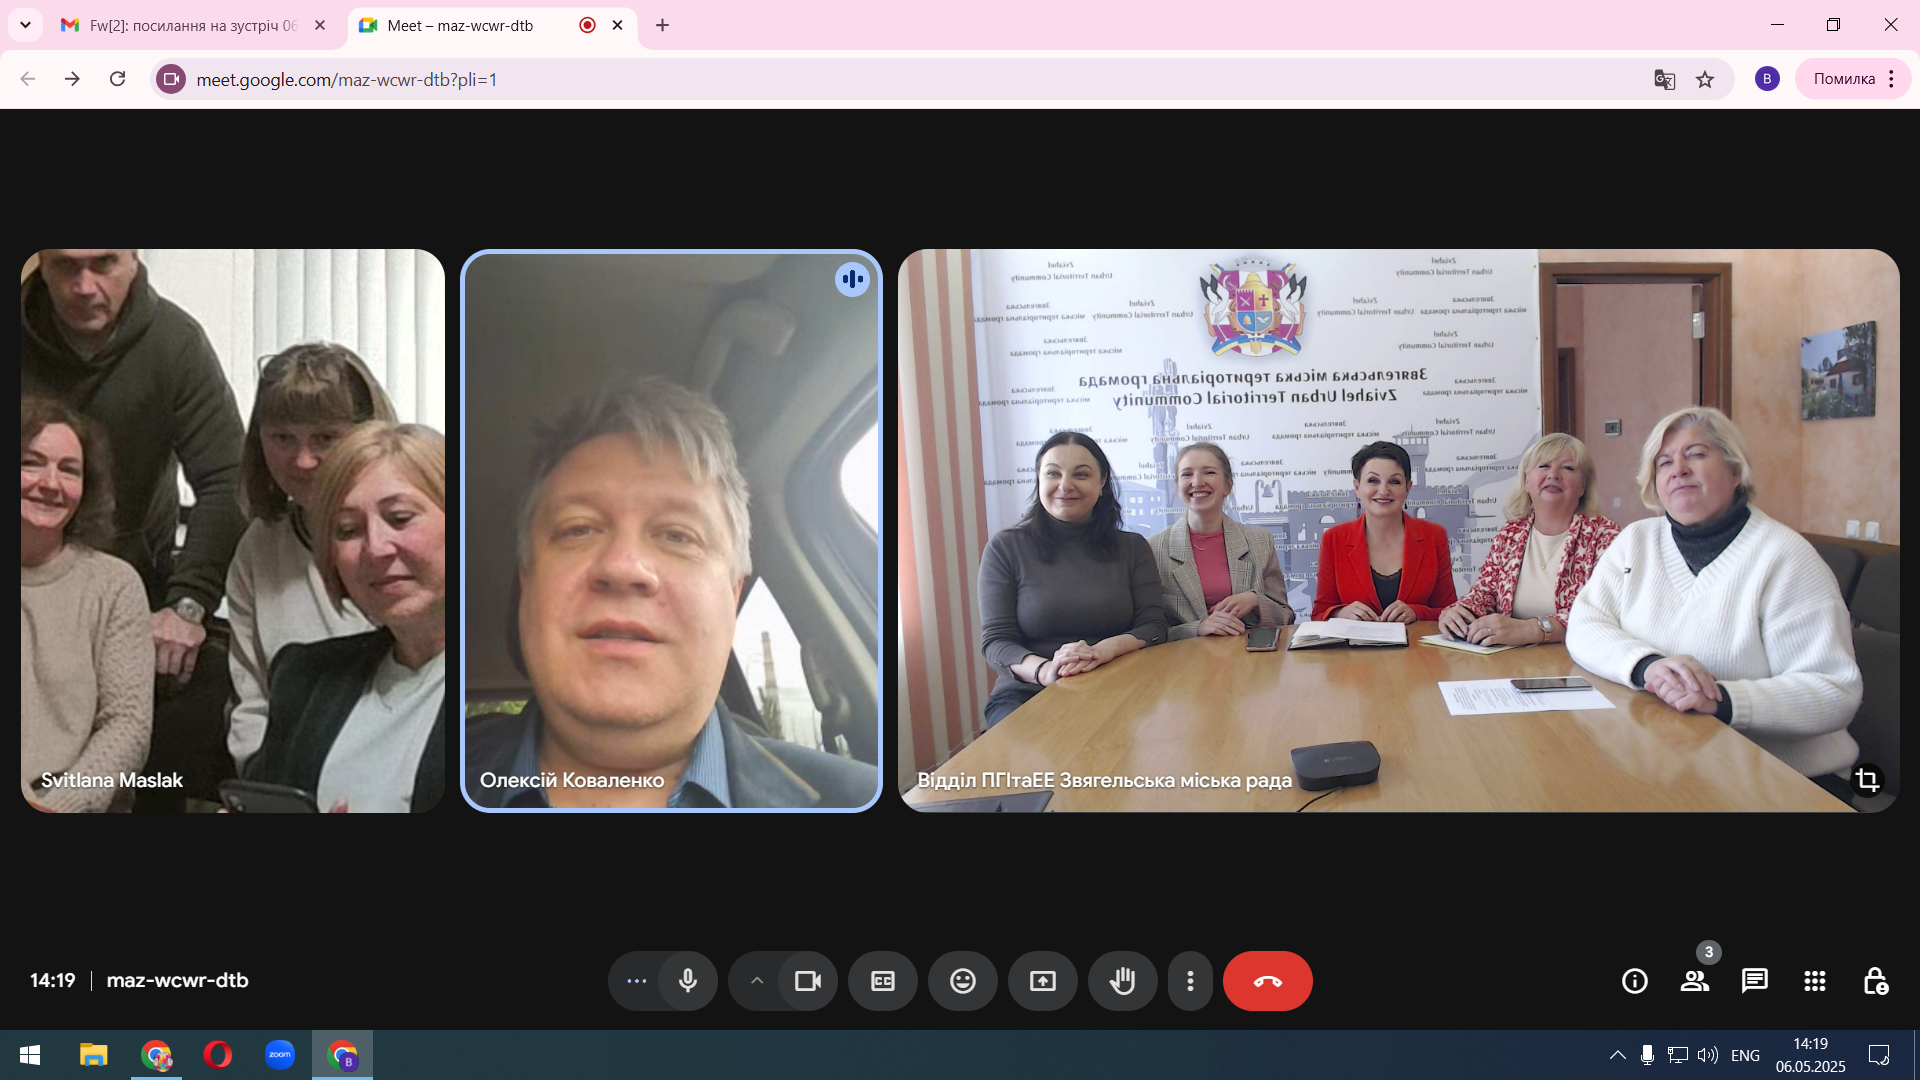Open the Zoom app from the taskbar

279,1055
